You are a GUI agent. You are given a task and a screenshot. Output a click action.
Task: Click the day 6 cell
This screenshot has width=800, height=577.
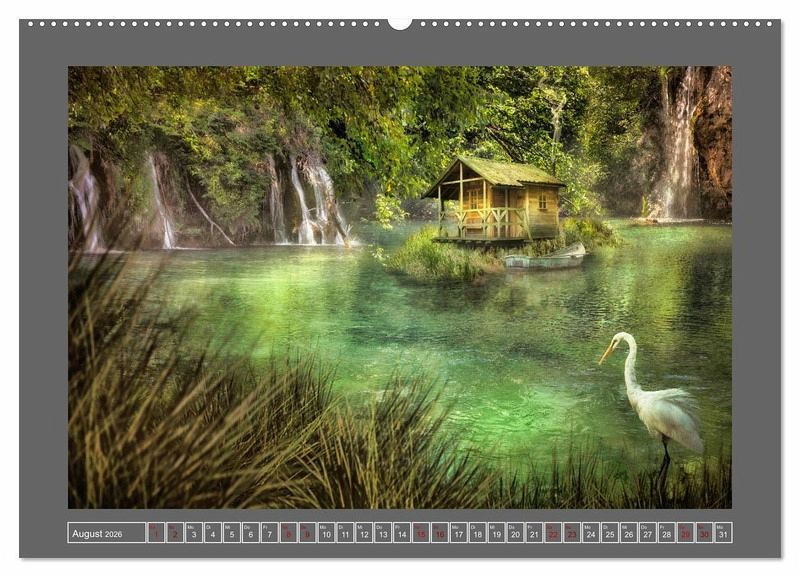(x=251, y=532)
